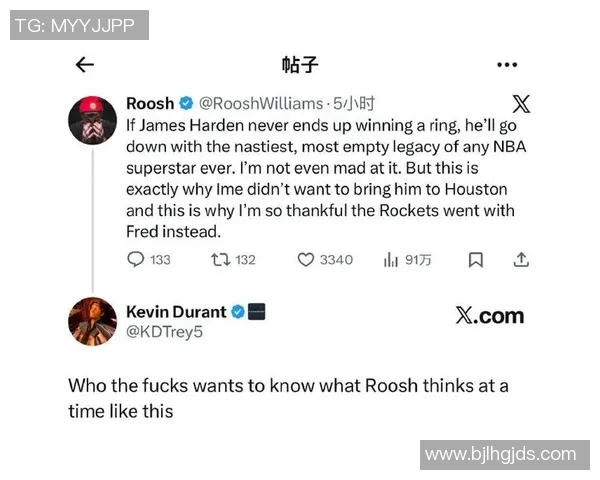
Task: Click Kevin Durant's verified badge
Action: (x=238, y=312)
